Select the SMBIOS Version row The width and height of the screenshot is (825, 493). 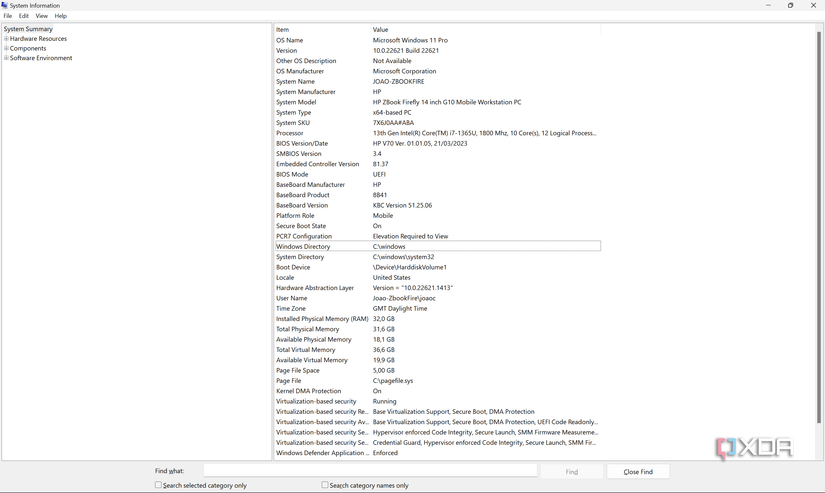437,154
